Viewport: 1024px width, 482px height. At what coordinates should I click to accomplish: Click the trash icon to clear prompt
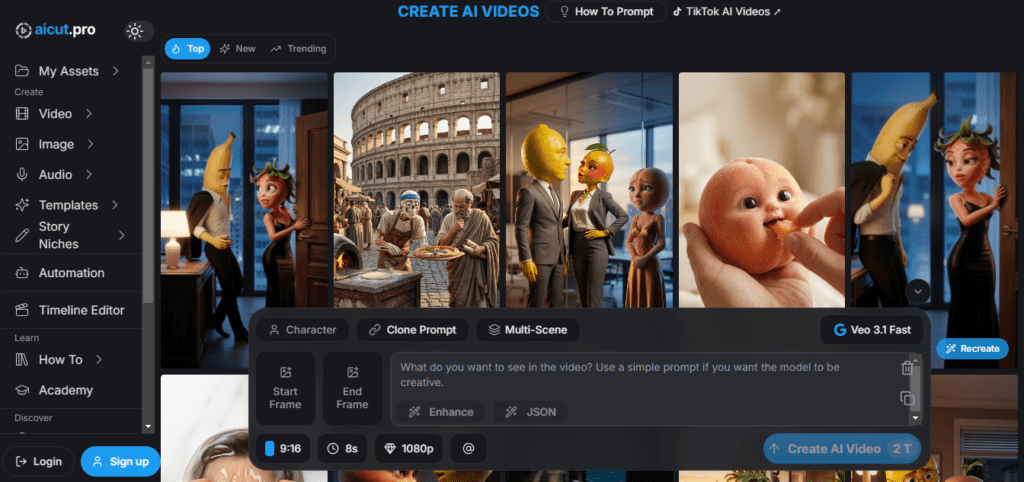coord(906,368)
